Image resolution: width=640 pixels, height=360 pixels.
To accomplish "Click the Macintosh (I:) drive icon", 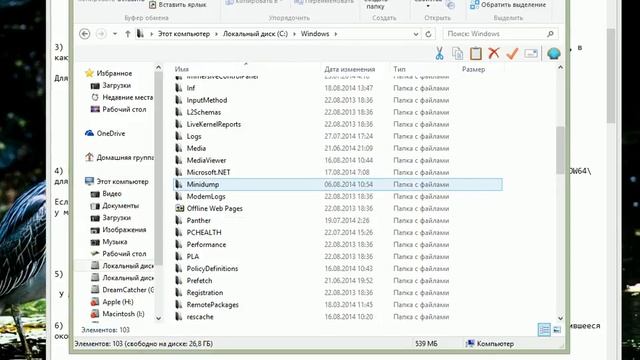I will coord(95,313).
